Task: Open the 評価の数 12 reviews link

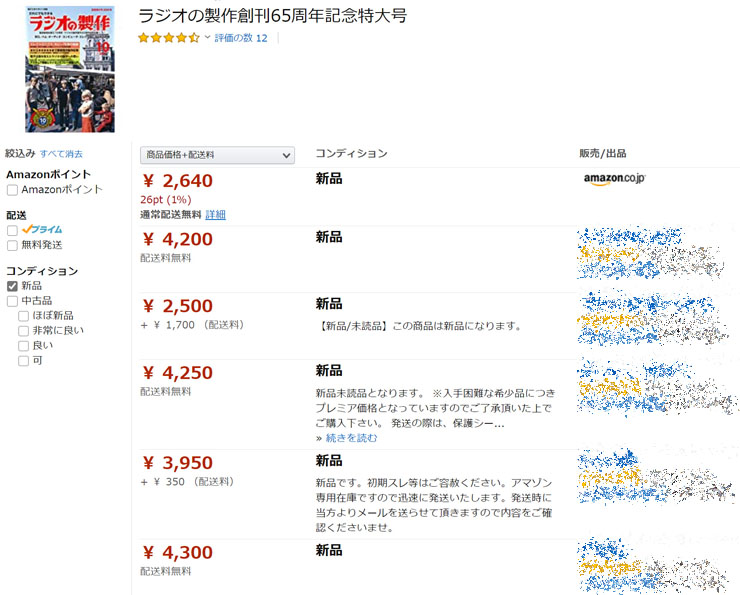Action: pyautogui.click(x=241, y=38)
